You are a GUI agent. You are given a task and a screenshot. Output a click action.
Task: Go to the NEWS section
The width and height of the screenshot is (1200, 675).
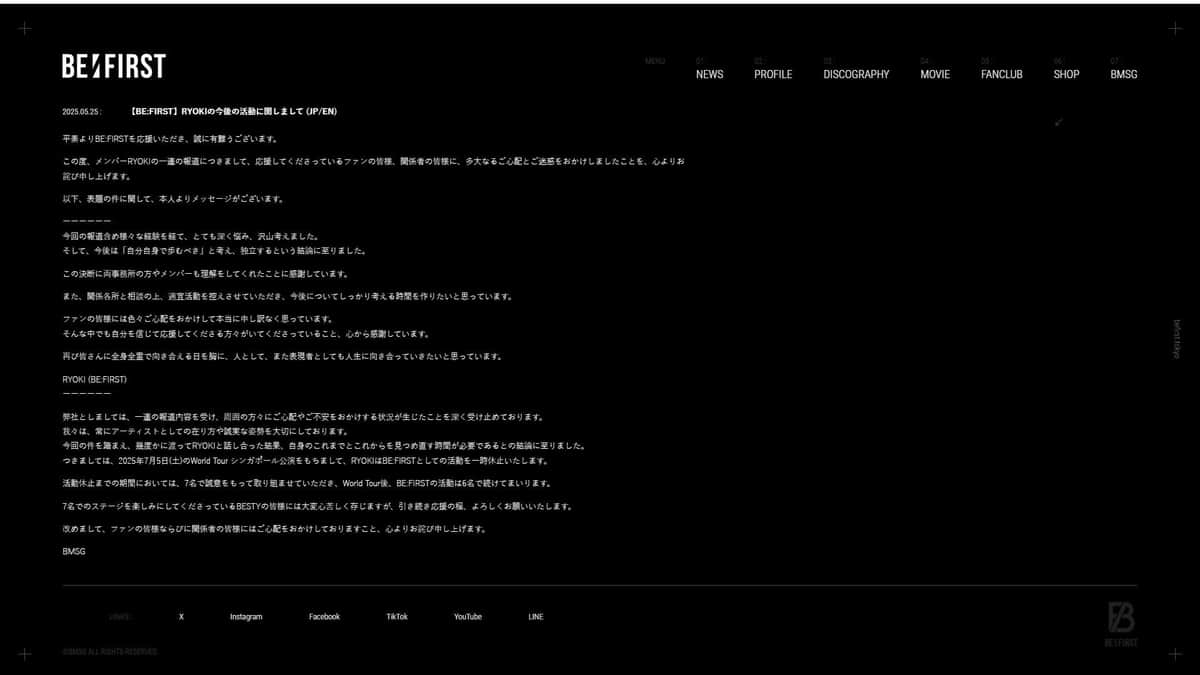click(x=710, y=74)
